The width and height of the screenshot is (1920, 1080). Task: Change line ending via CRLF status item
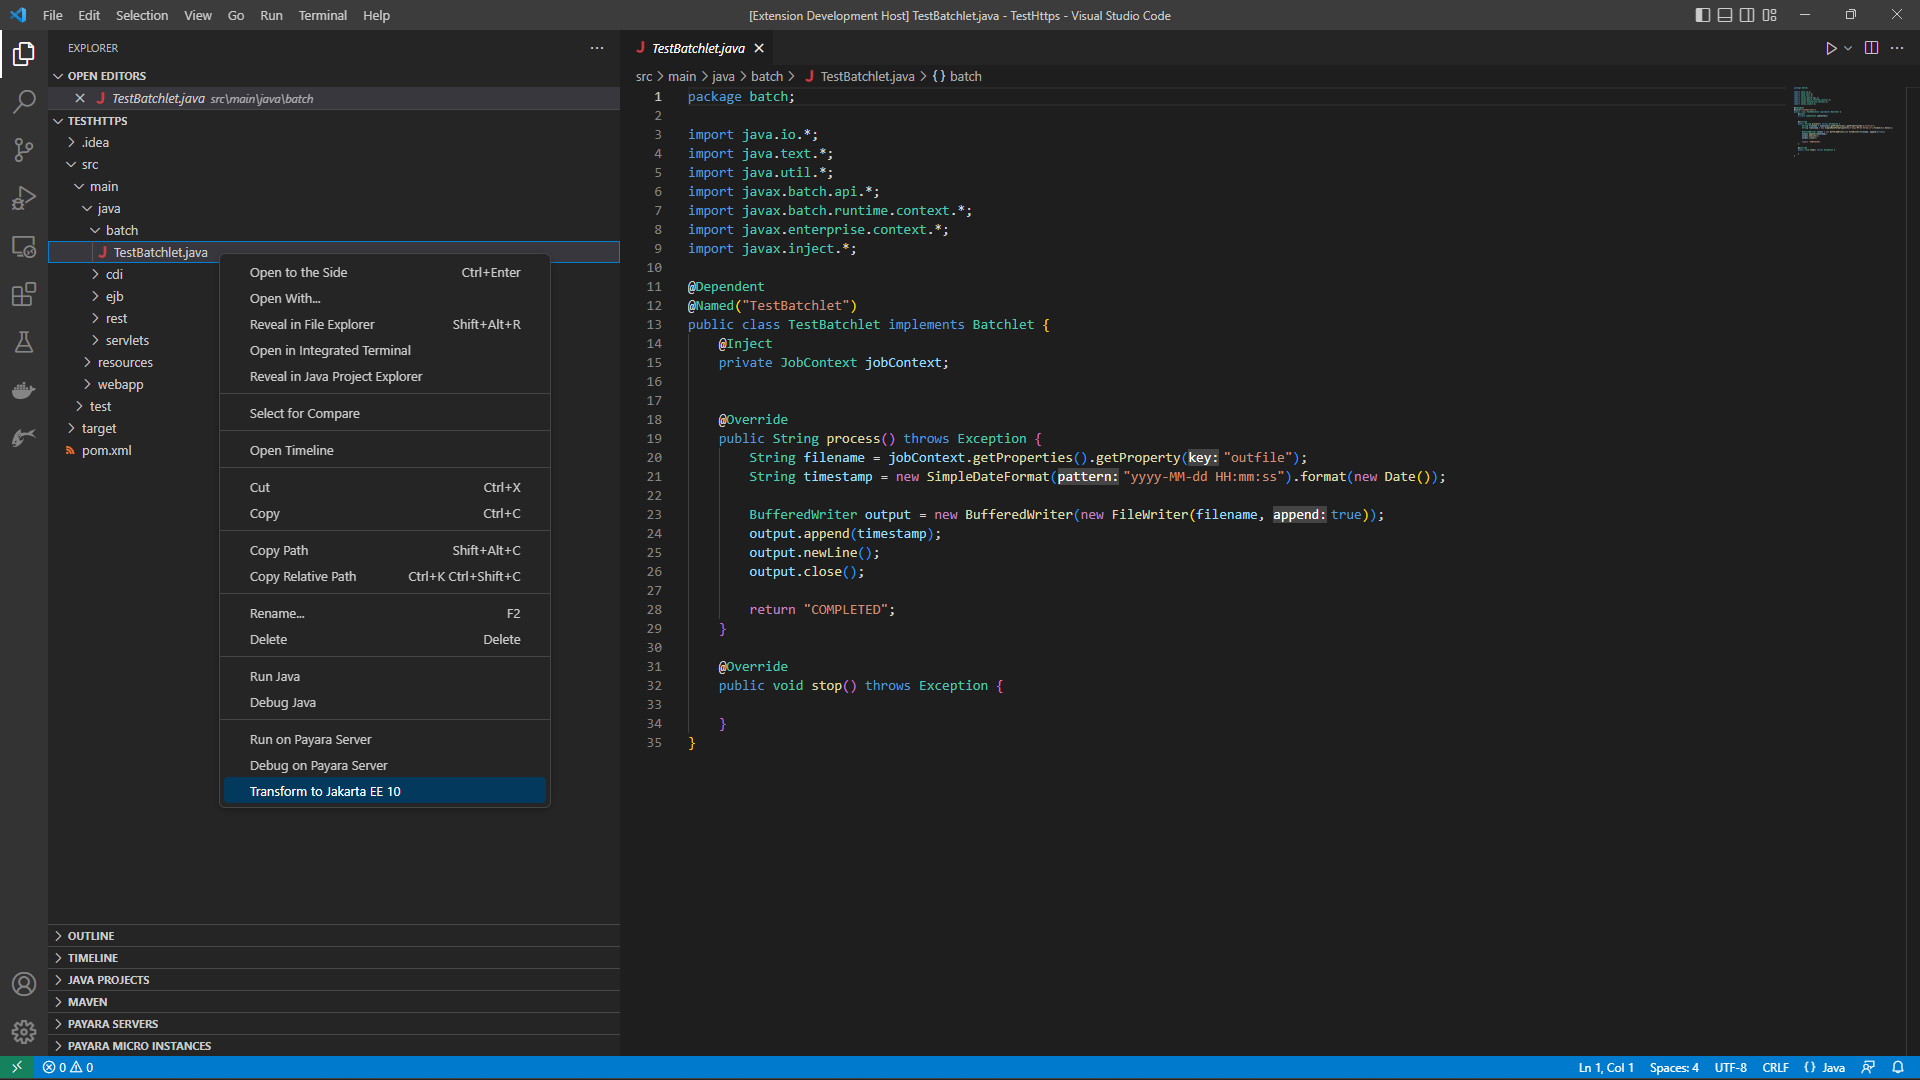click(1777, 1067)
